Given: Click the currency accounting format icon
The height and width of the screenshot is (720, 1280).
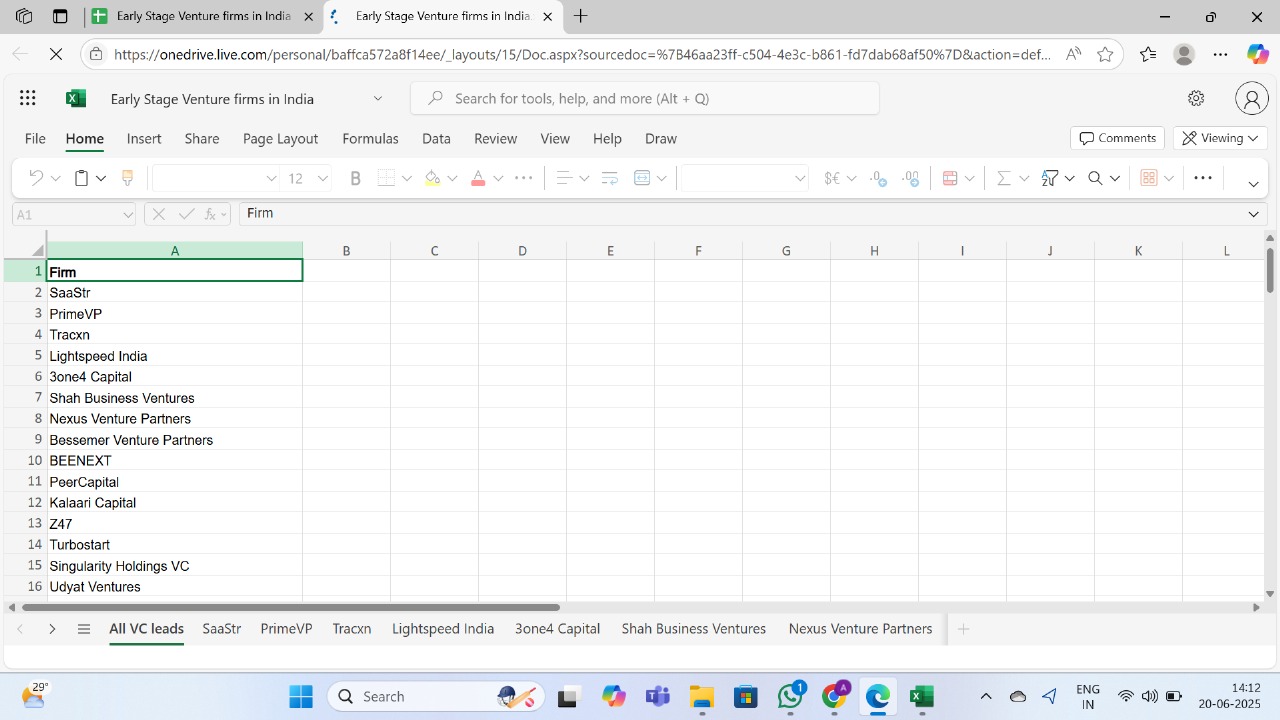Looking at the screenshot, I should (x=832, y=178).
